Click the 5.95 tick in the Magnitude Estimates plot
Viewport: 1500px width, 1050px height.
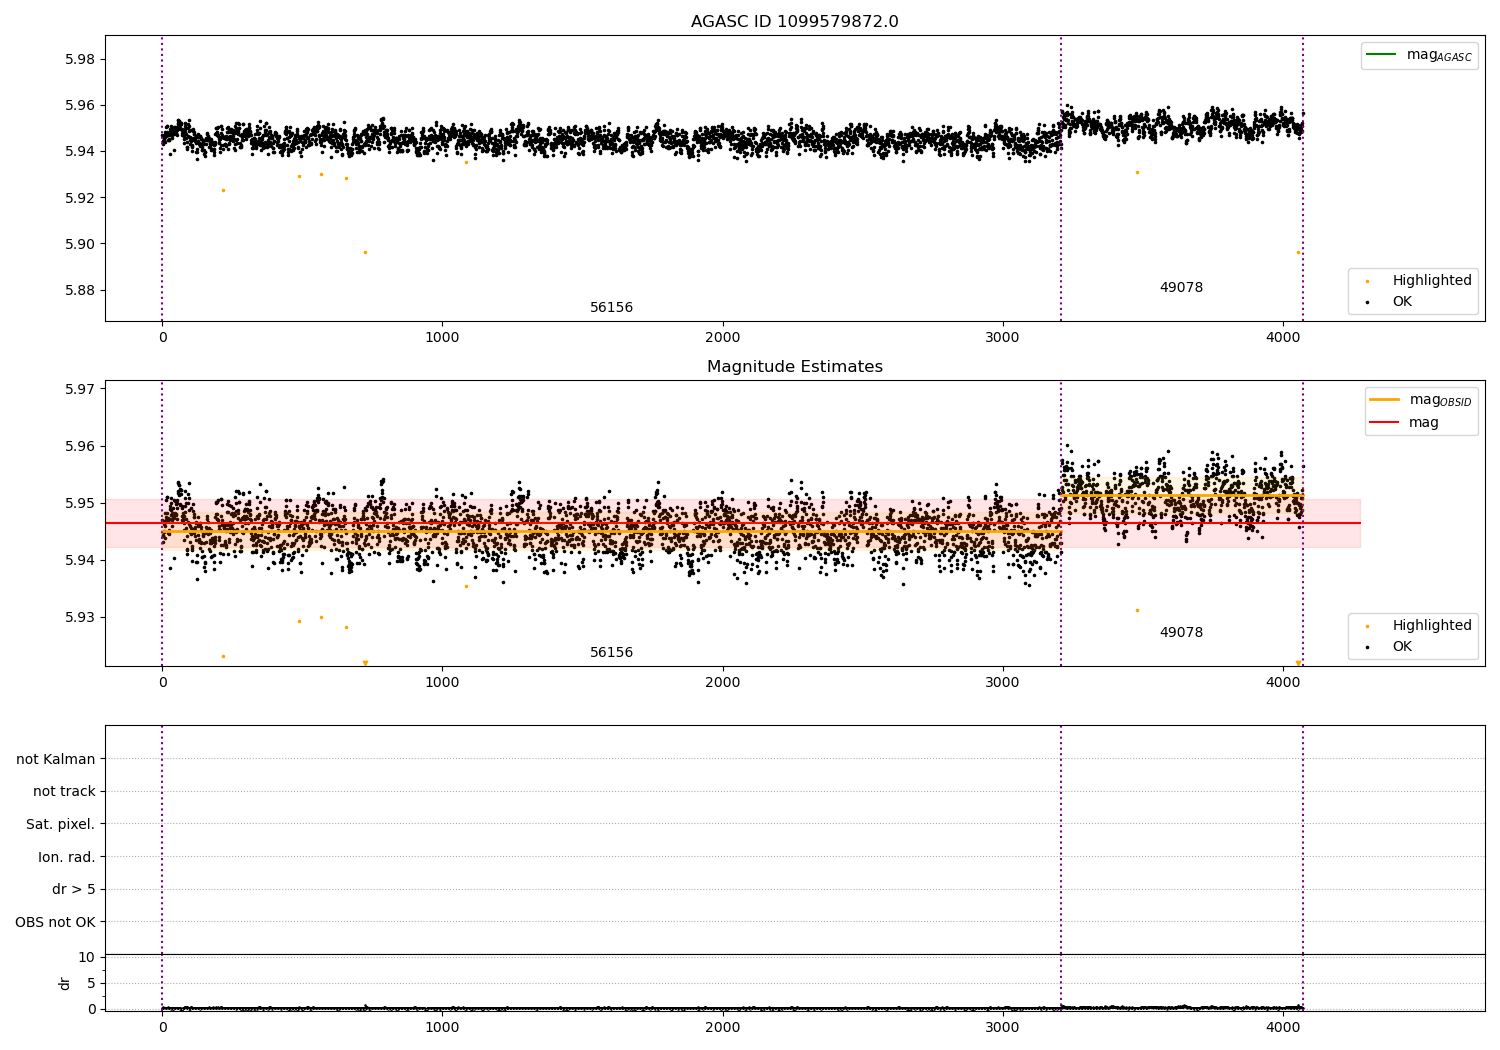[x=79, y=503]
